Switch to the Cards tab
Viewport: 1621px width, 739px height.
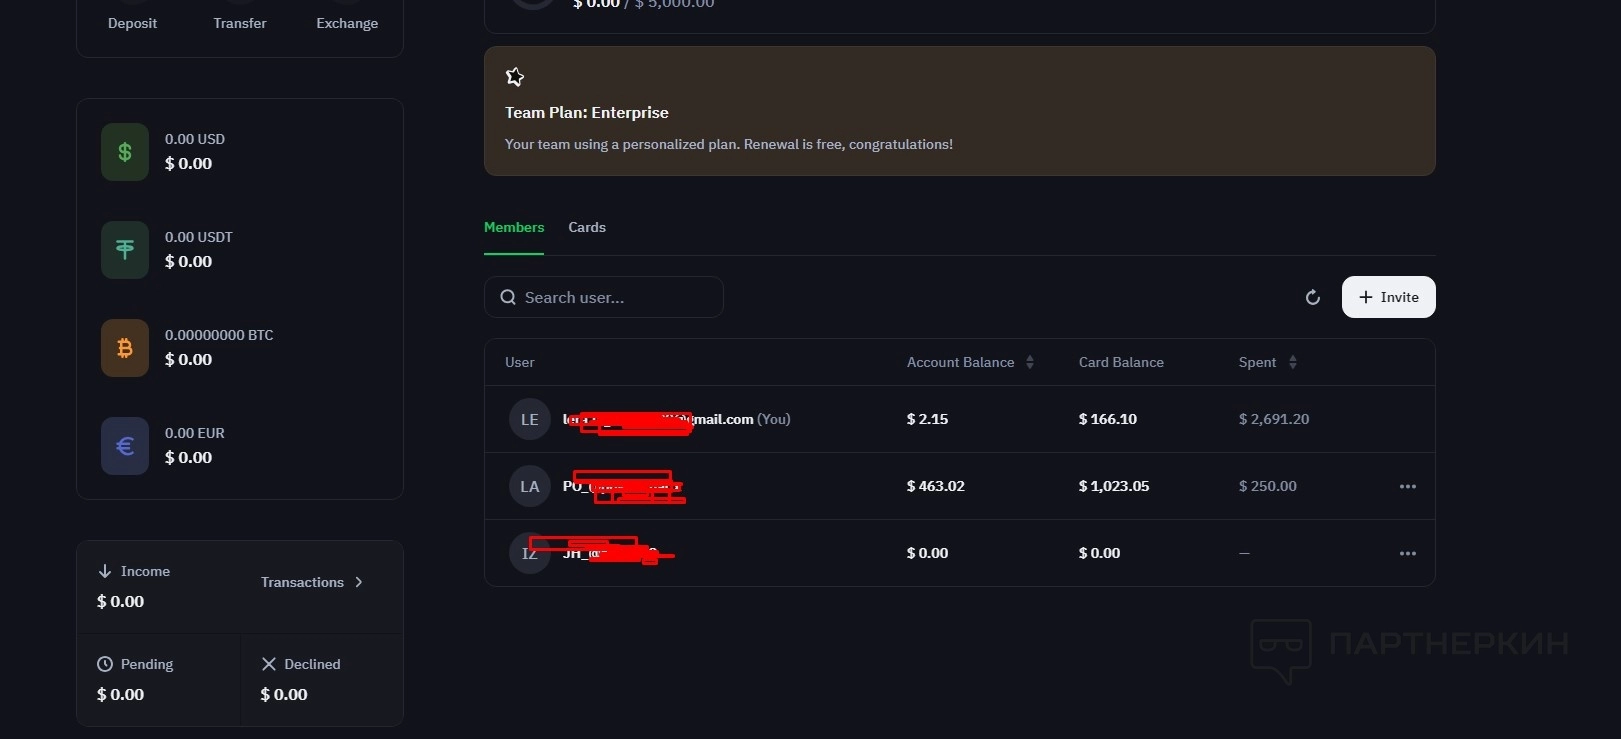[x=587, y=227]
